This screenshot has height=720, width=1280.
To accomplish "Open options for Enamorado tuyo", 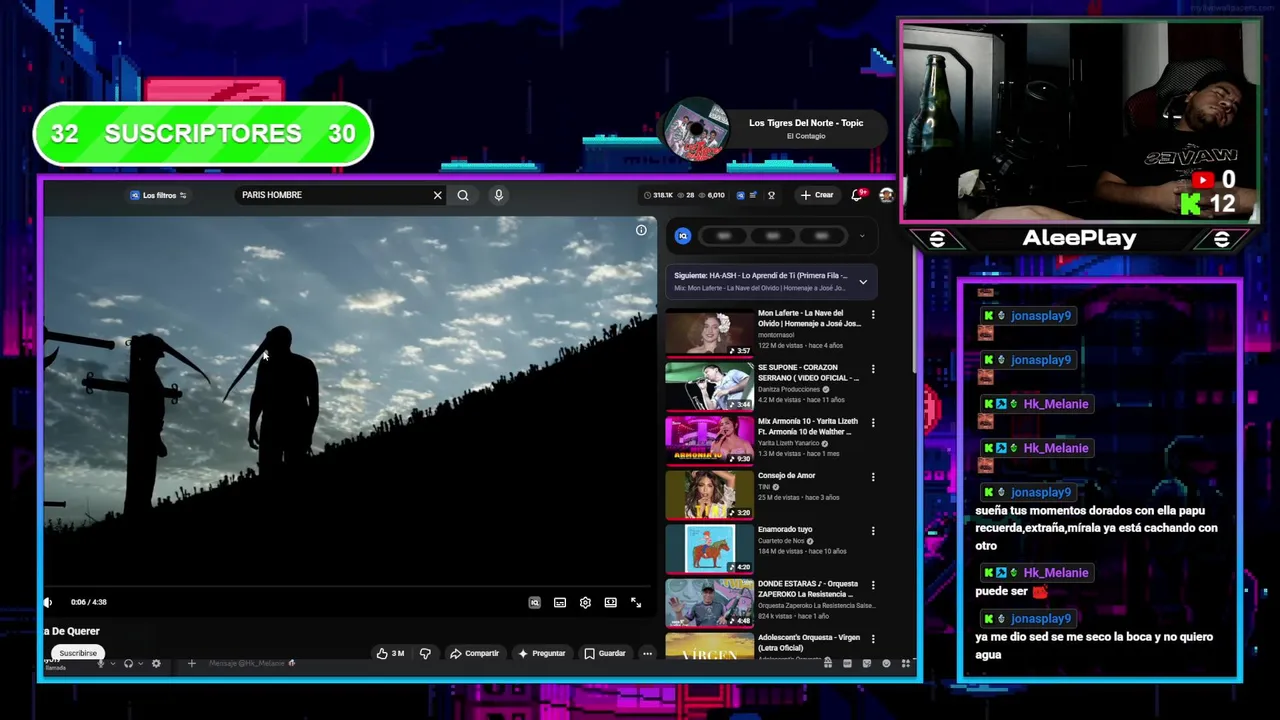I will coord(873,531).
